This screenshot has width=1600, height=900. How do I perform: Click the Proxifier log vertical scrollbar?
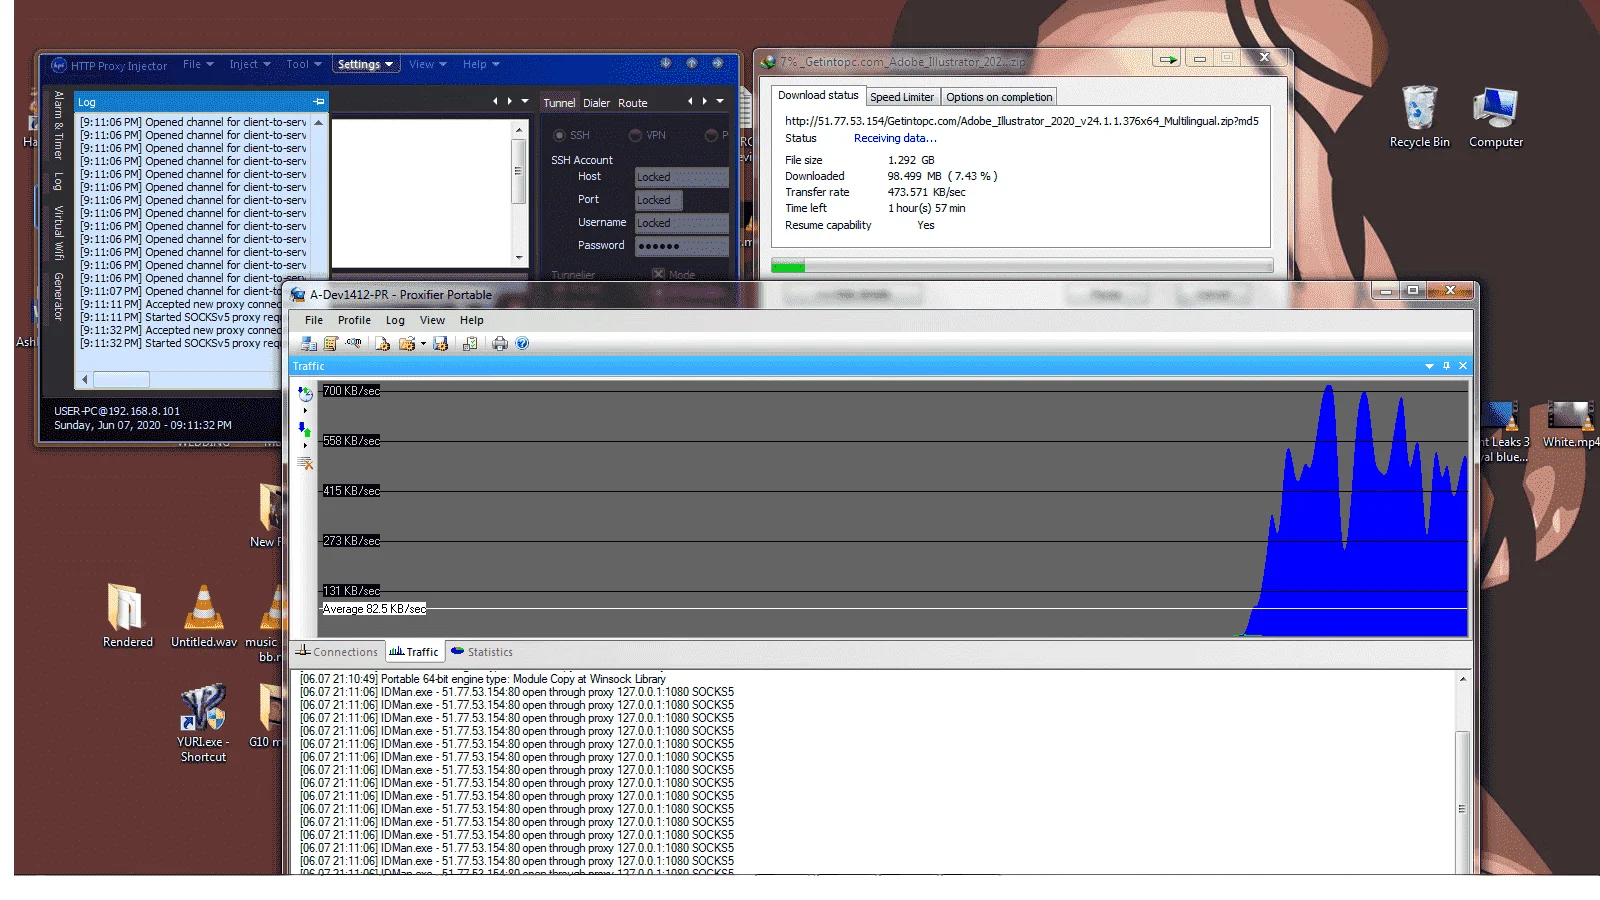[1462, 772]
